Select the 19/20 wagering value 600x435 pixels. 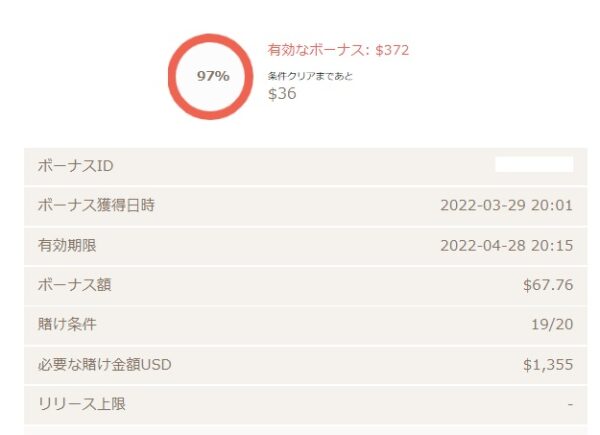(x=552, y=325)
